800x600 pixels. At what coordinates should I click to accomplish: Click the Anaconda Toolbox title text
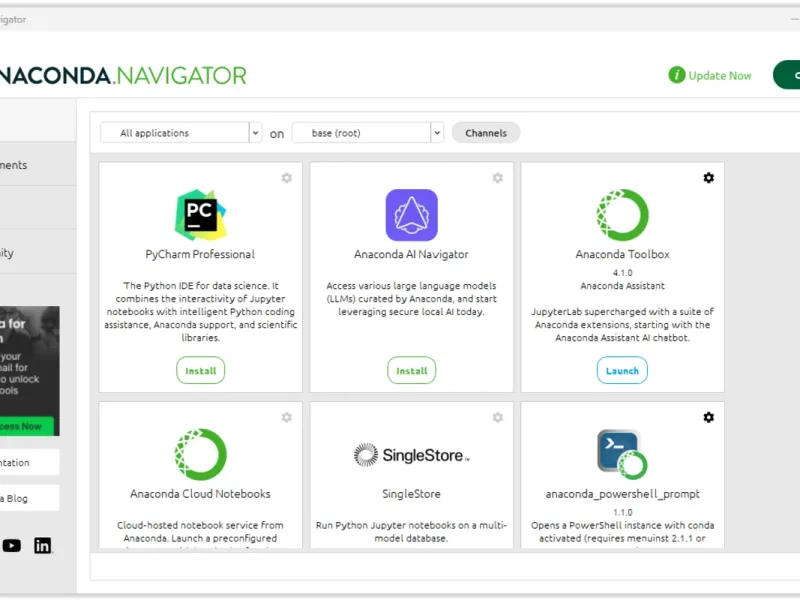(x=622, y=254)
